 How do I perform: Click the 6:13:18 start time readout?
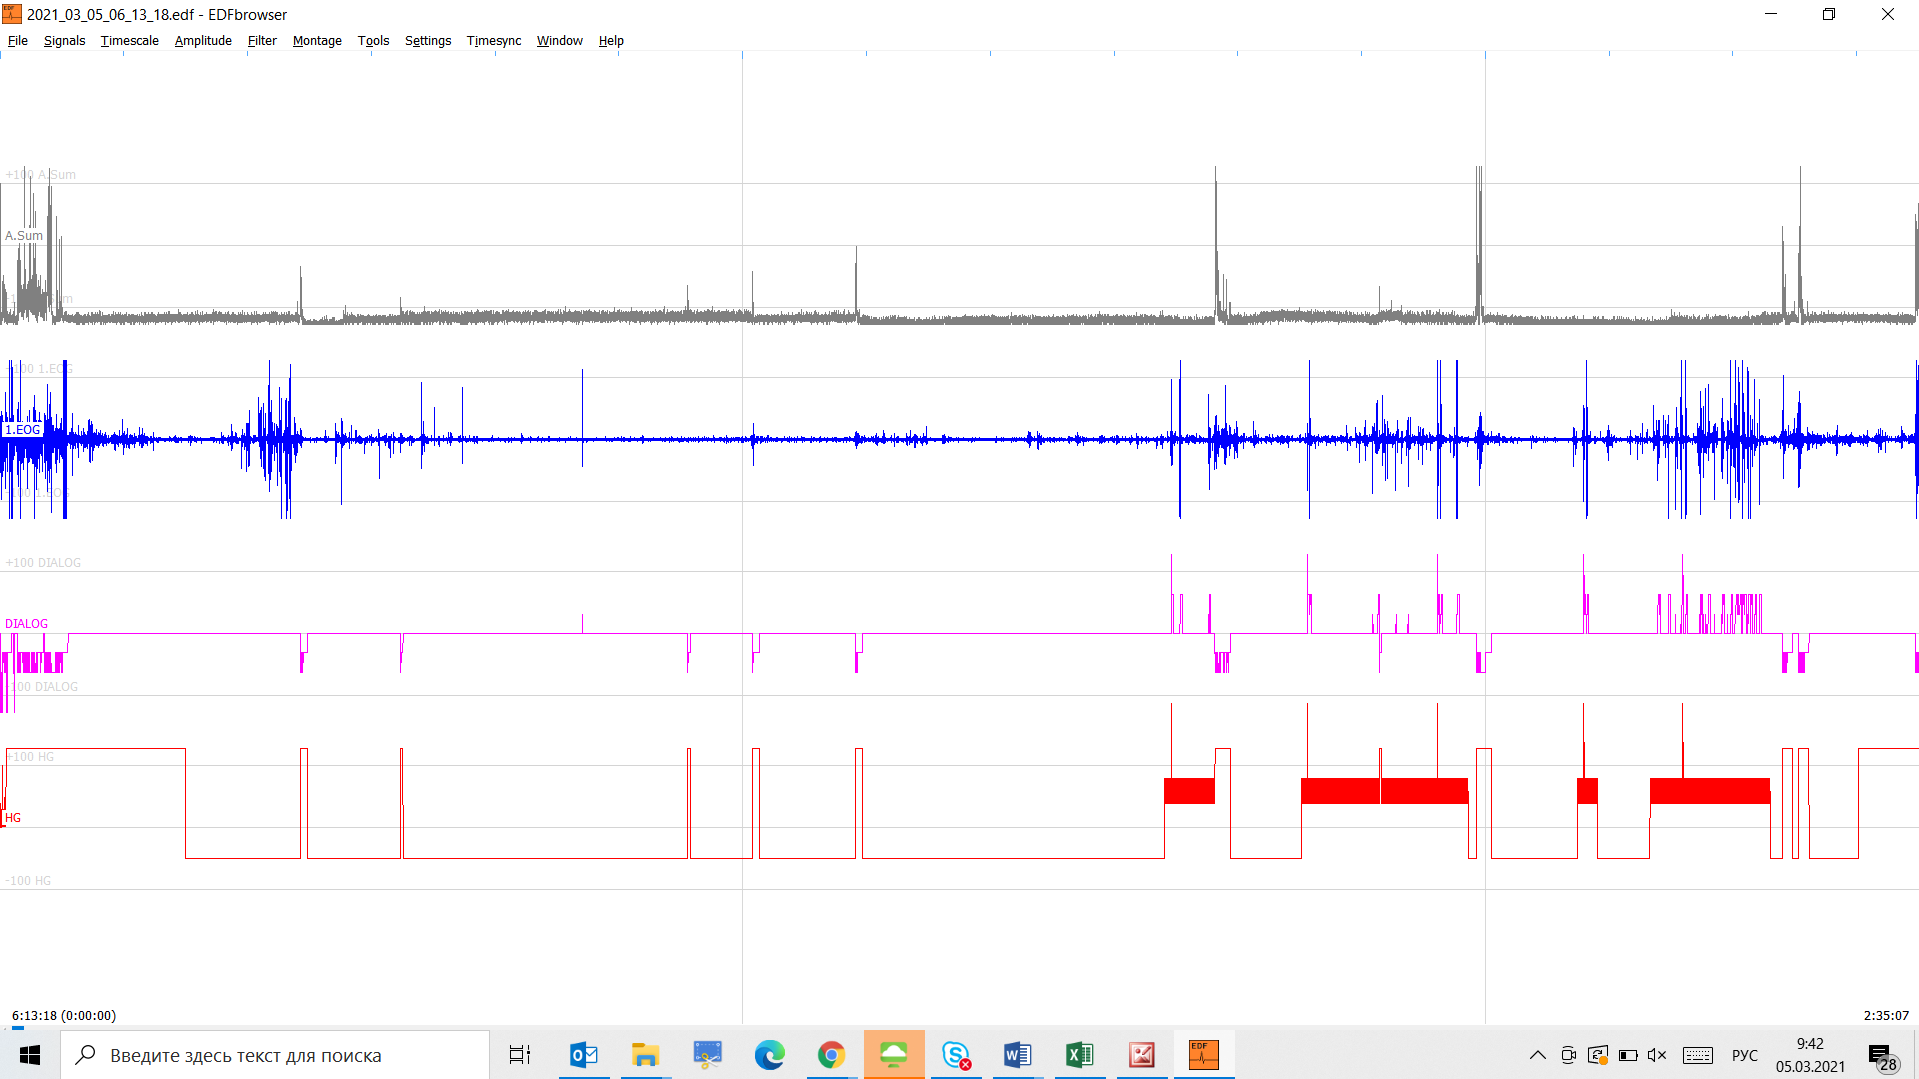(64, 1015)
